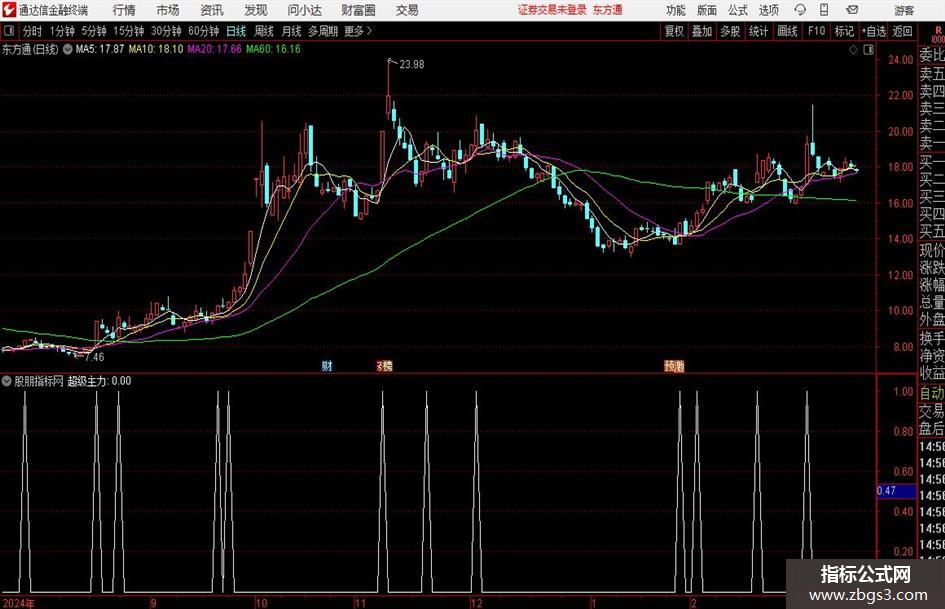Add stock via +自选 button
The height and width of the screenshot is (609, 945).
[874, 31]
